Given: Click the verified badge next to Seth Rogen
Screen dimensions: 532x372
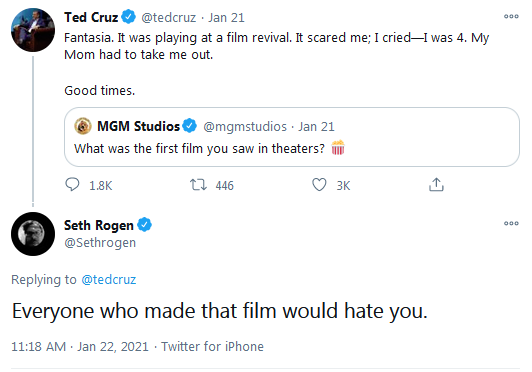Looking at the screenshot, I should coord(145,225).
